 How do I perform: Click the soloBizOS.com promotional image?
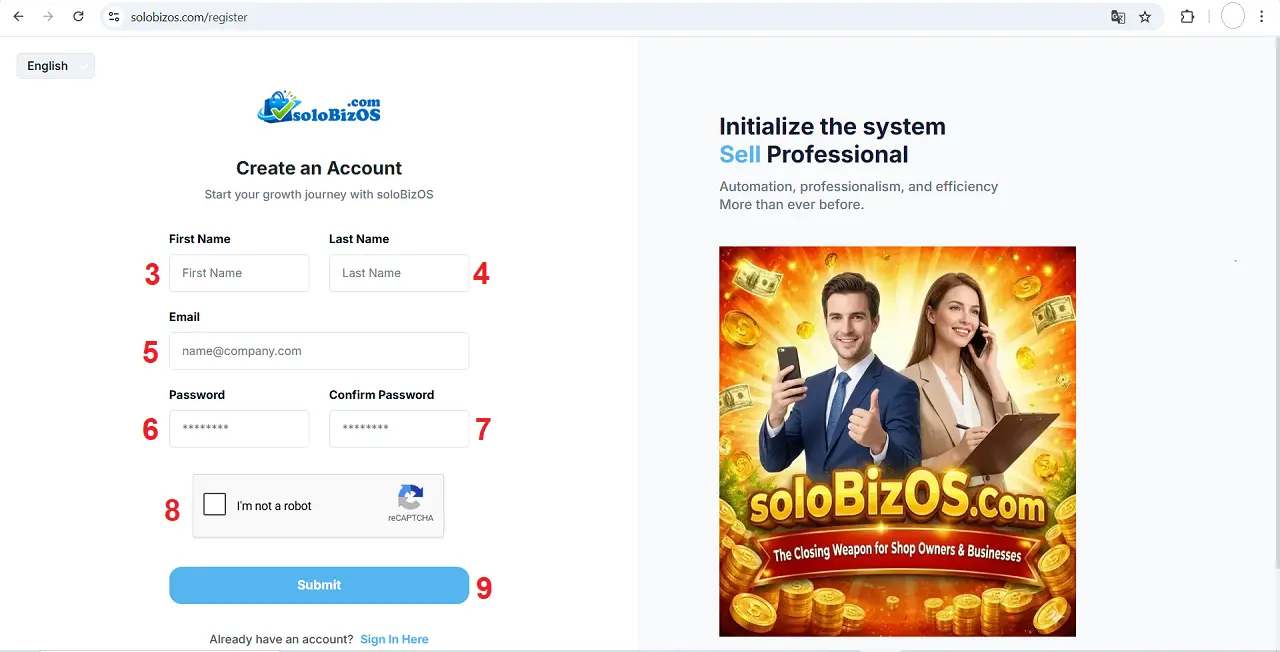coord(897,441)
